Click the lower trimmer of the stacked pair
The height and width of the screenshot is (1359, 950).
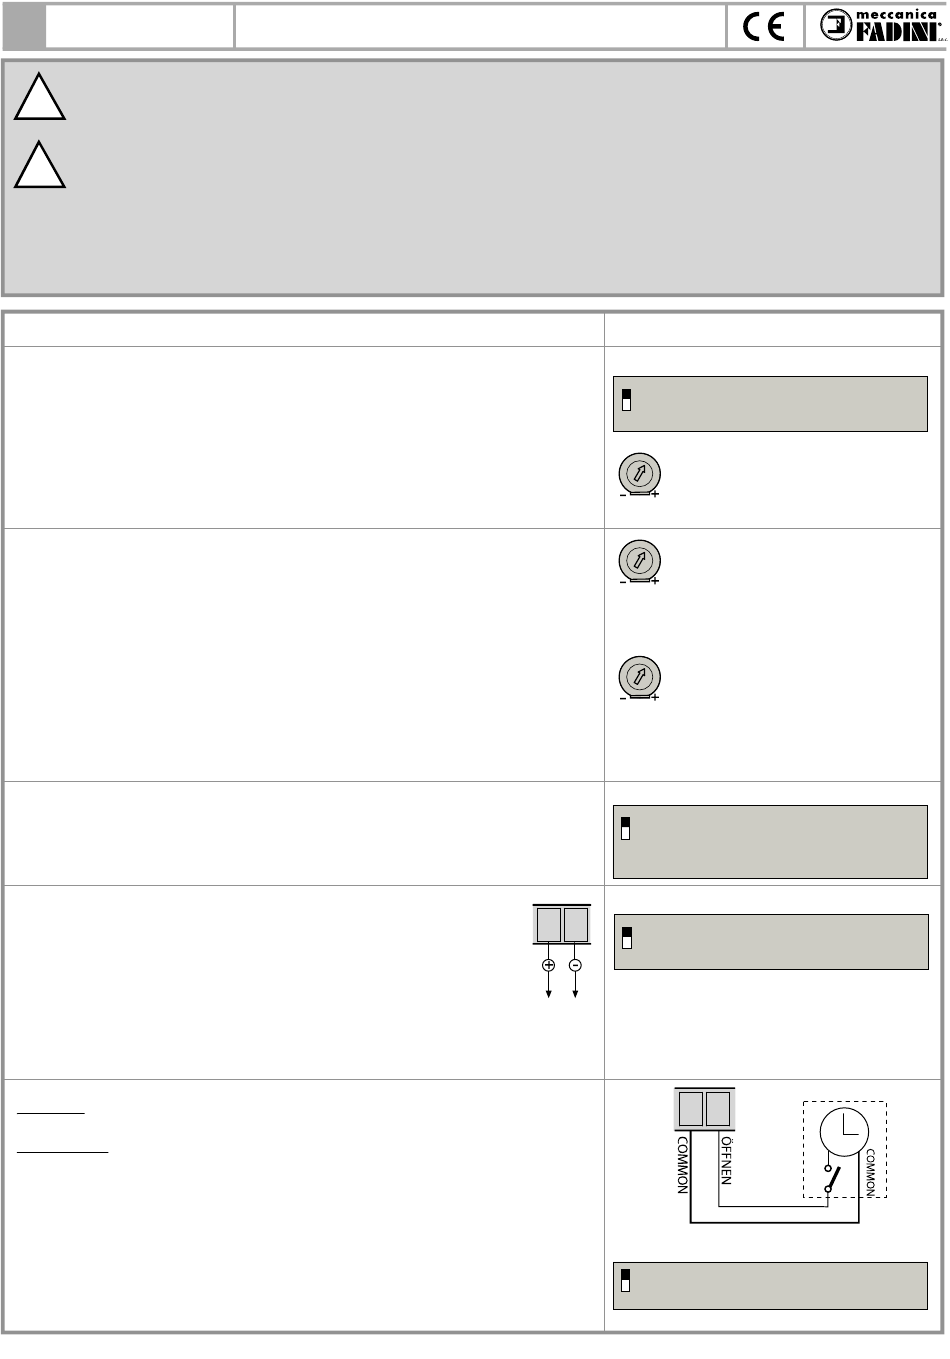tap(640, 677)
